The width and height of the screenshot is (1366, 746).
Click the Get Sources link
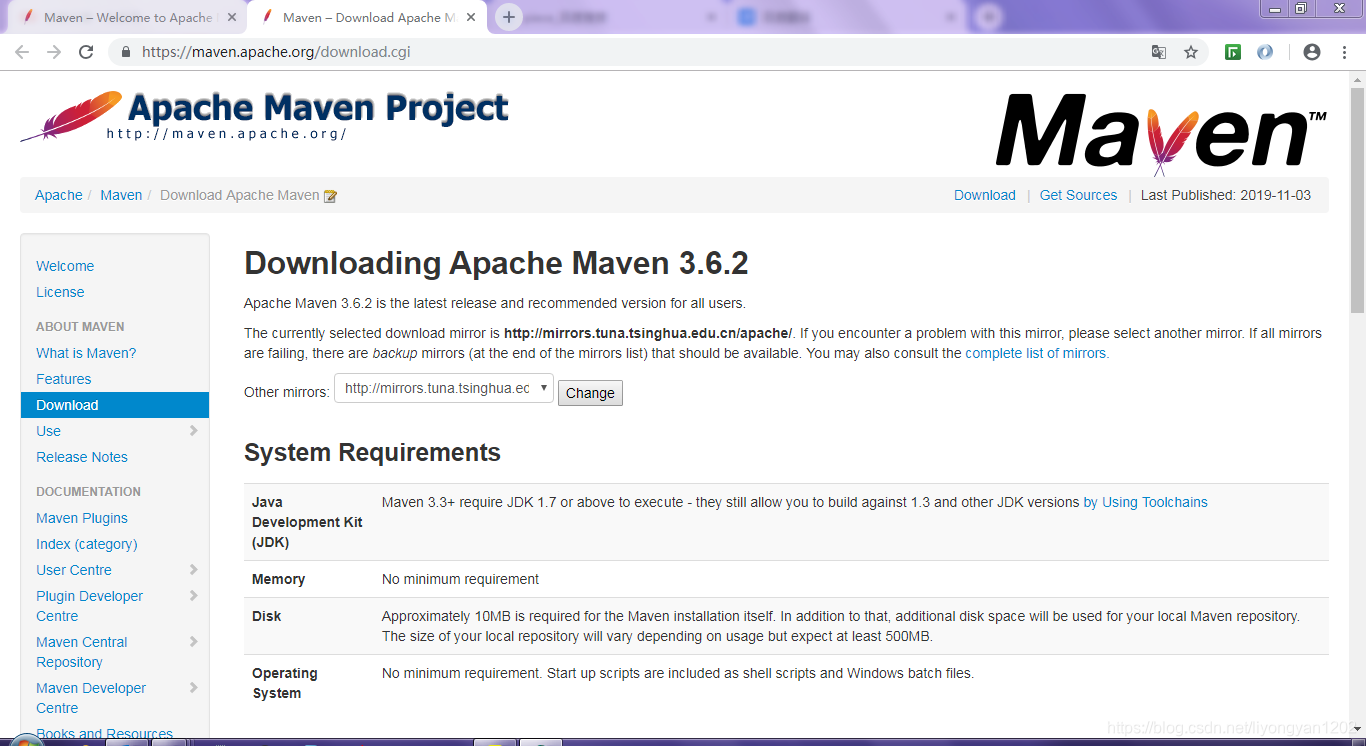(x=1078, y=195)
